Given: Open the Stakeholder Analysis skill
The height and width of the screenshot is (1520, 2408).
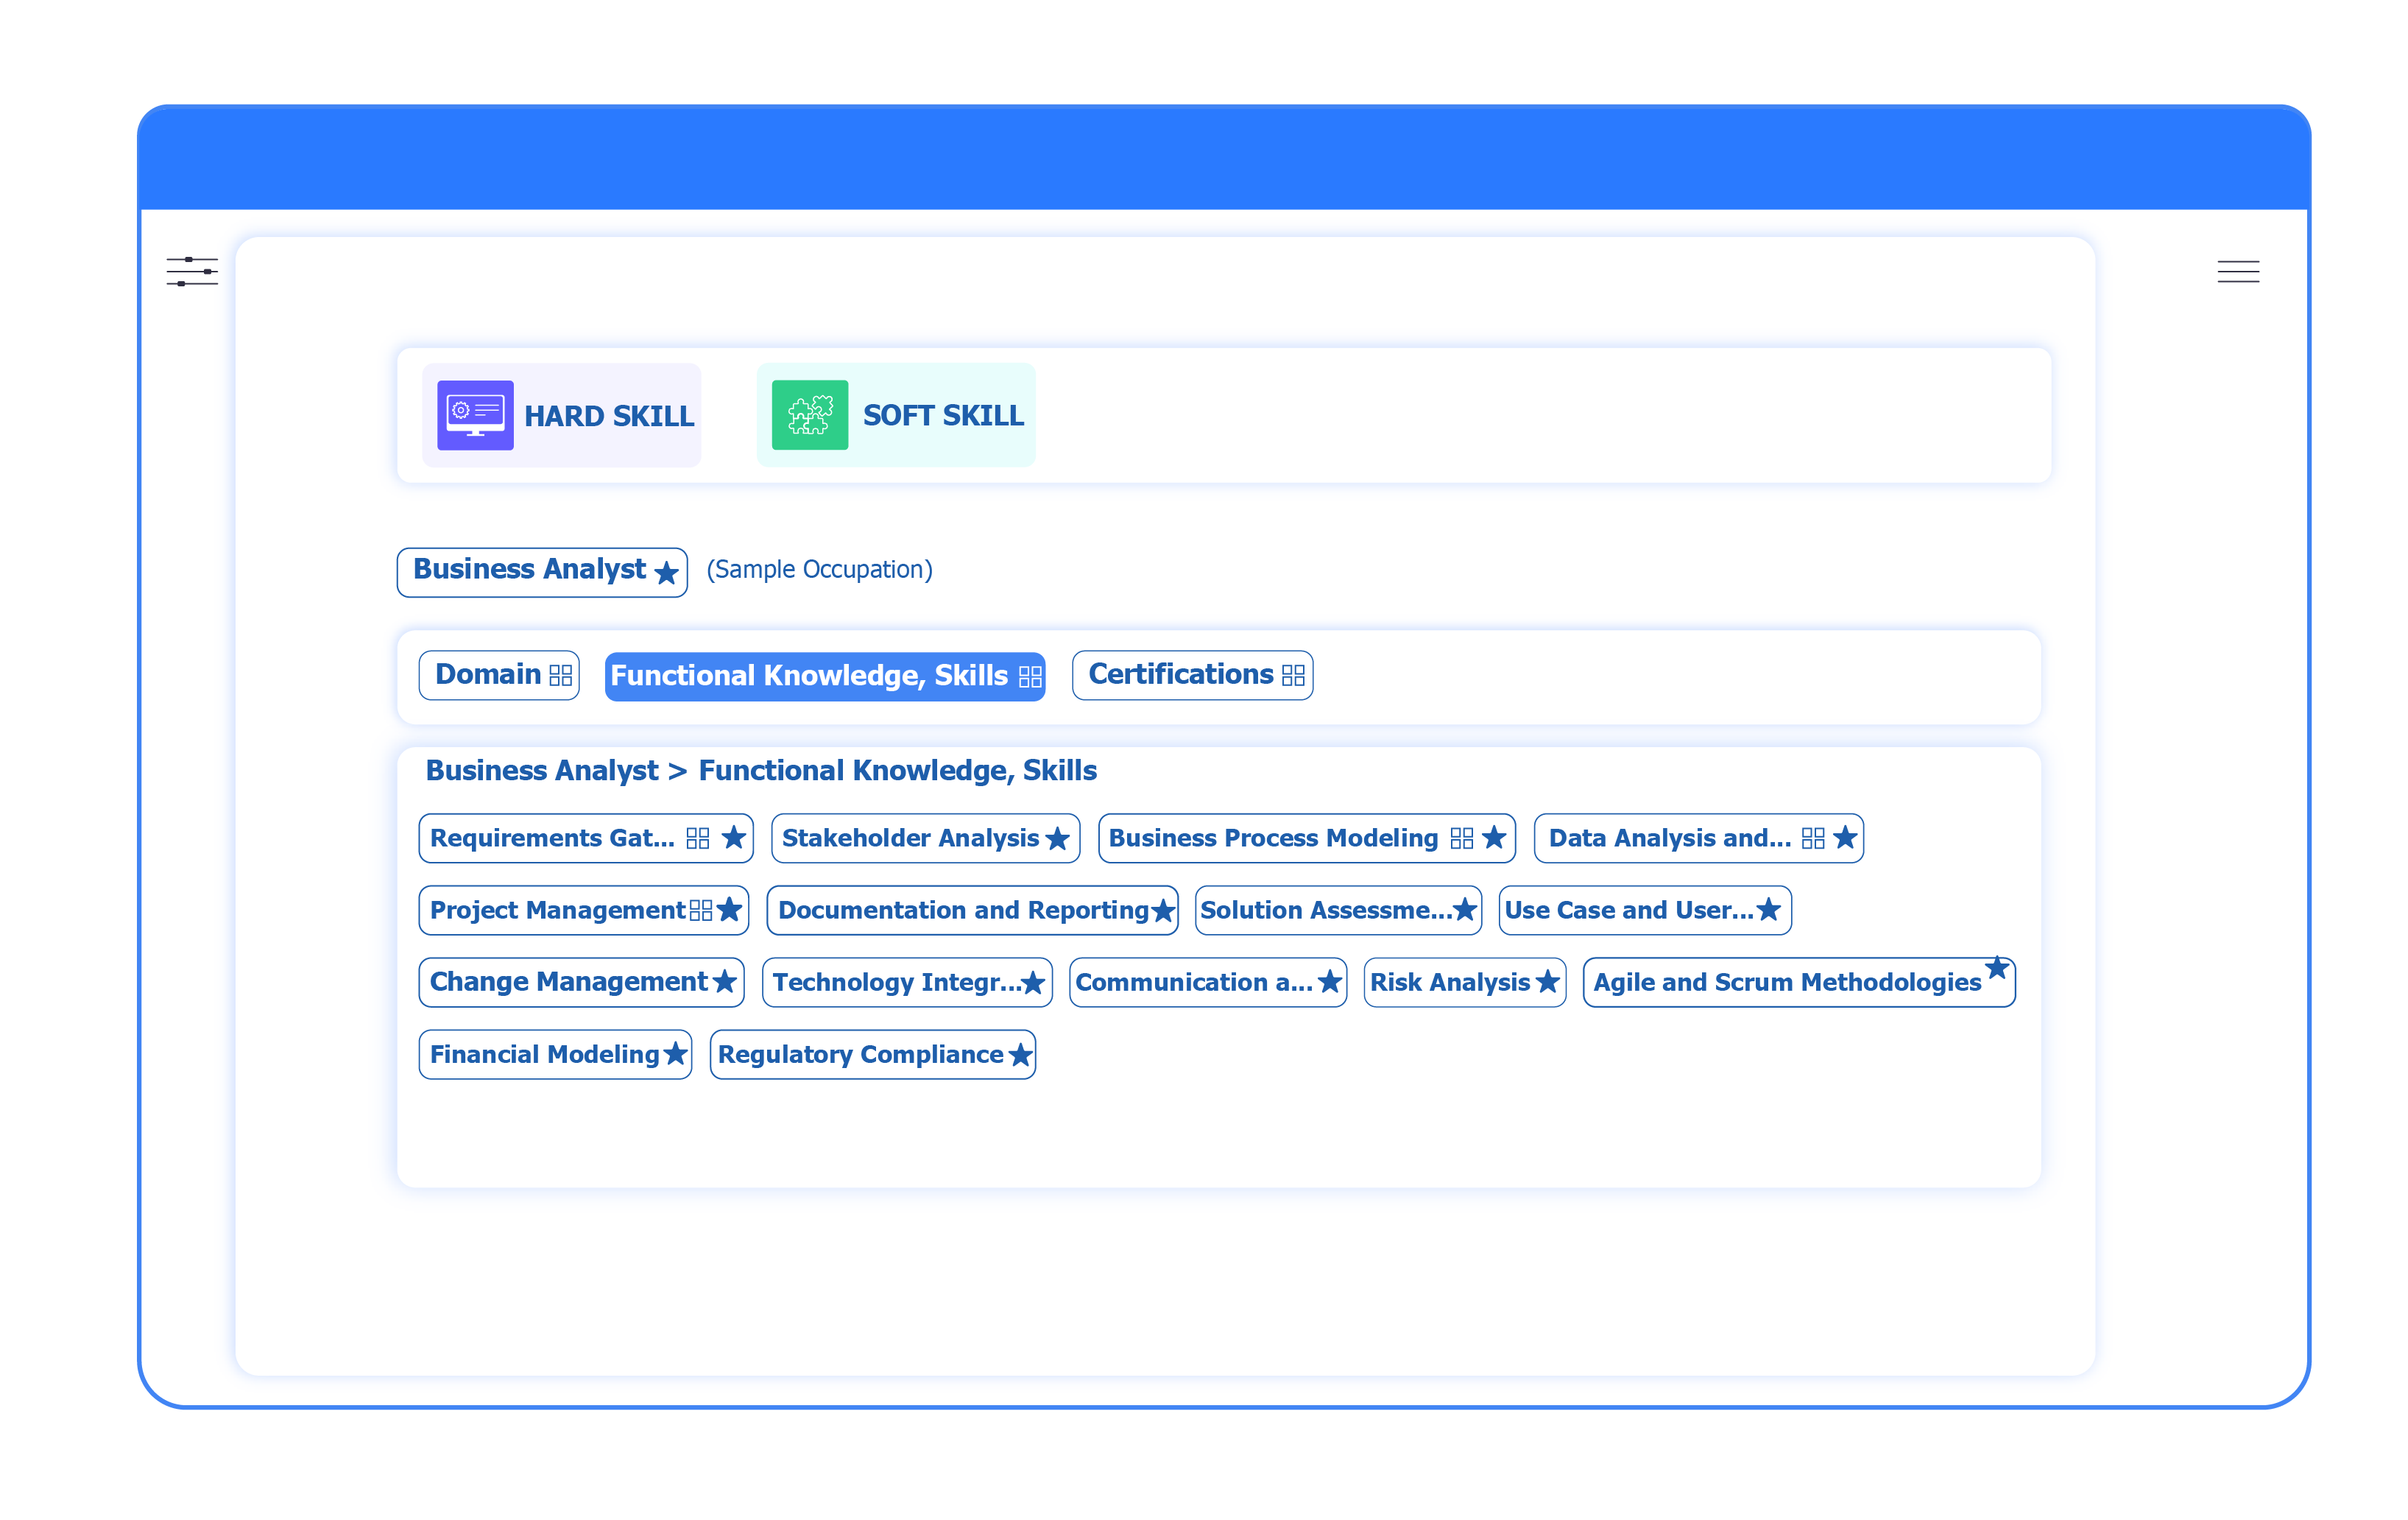Looking at the screenshot, I should [926, 838].
